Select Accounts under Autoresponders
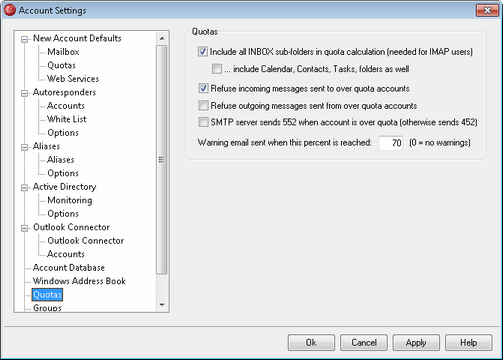The image size is (503, 360). (66, 106)
